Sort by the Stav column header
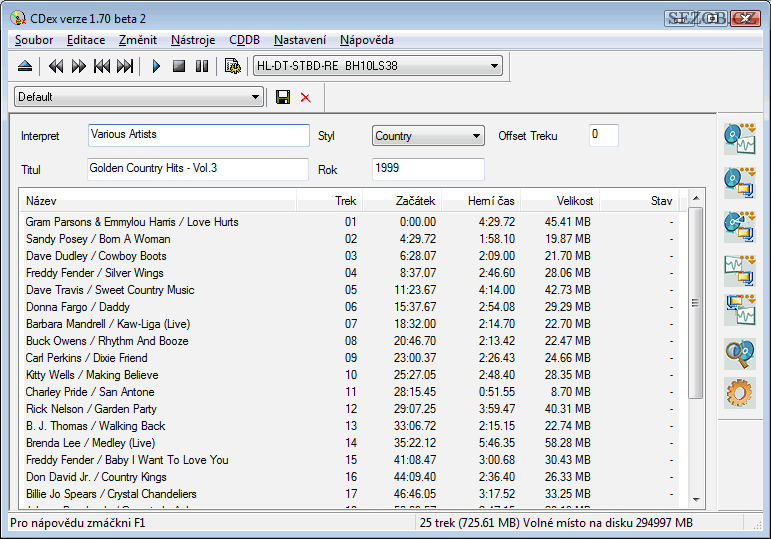 (x=639, y=201)
